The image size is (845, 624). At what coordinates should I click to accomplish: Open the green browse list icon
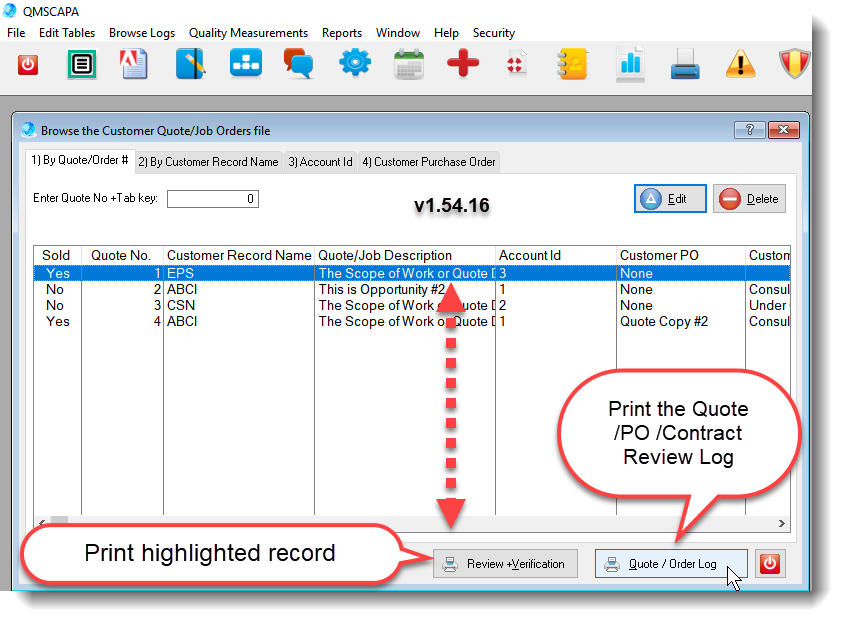pyautogui.click(x=81, y=62)
